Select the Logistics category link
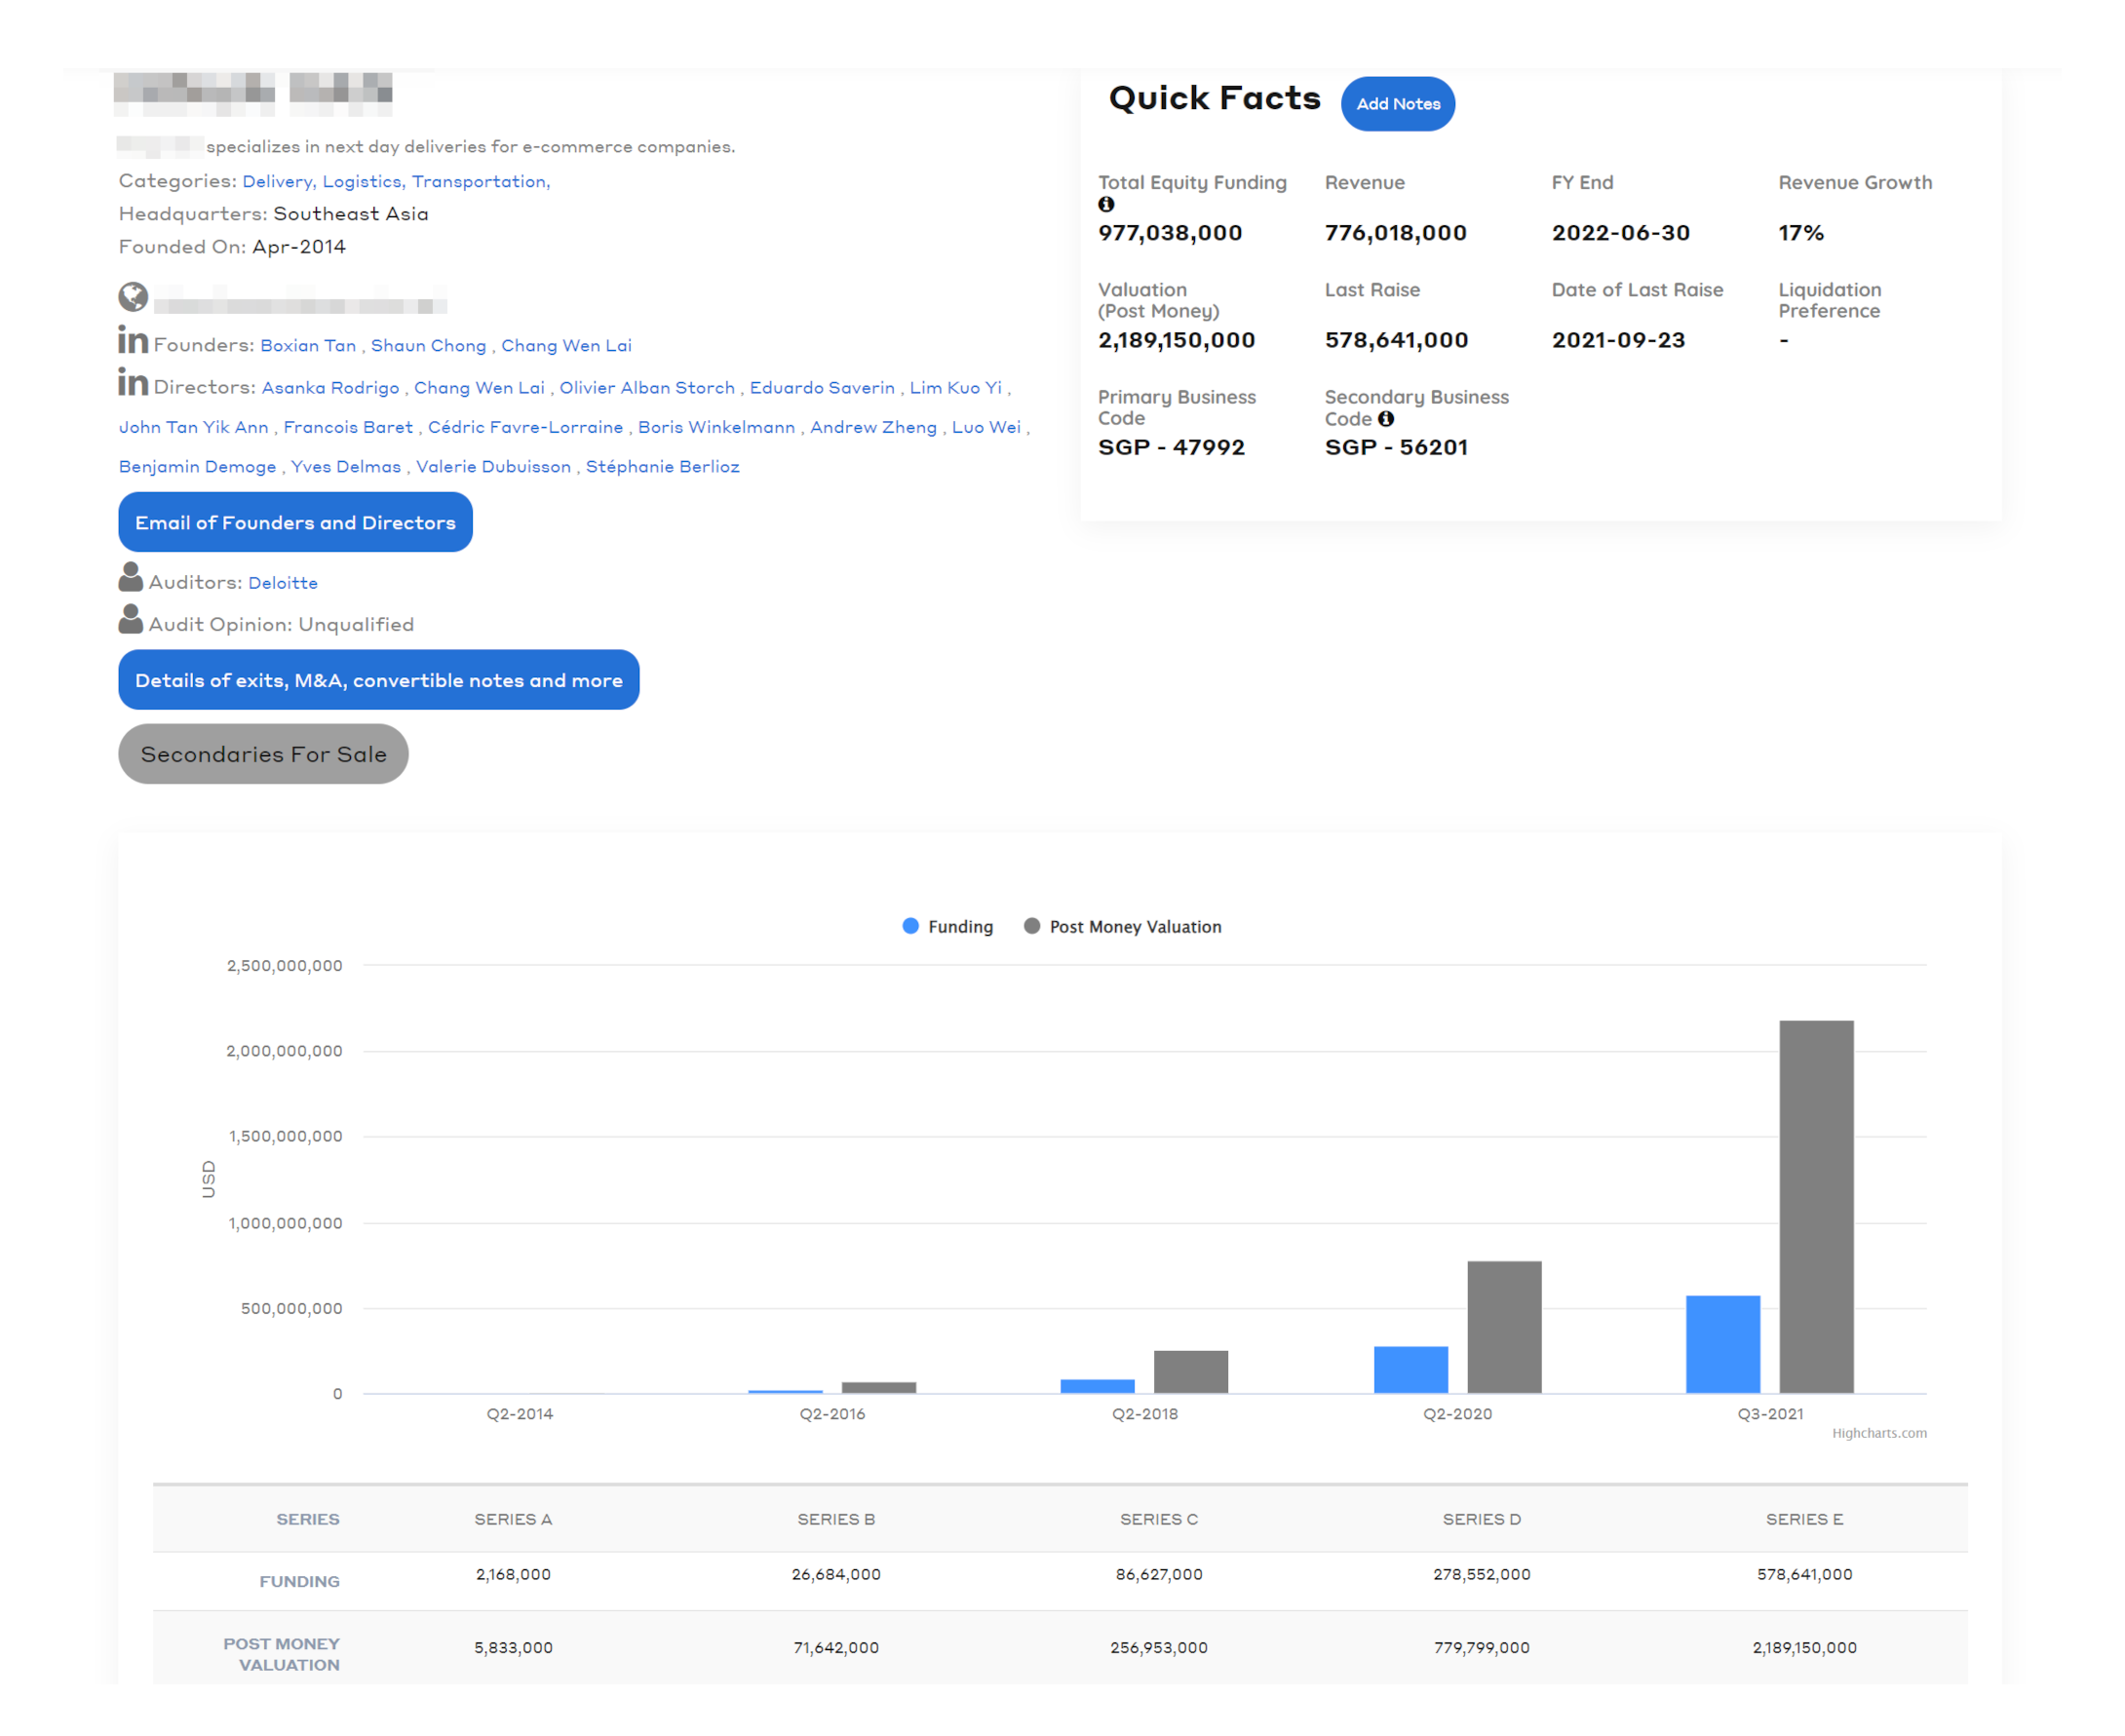The image size is (2125, 1736). 362,182
